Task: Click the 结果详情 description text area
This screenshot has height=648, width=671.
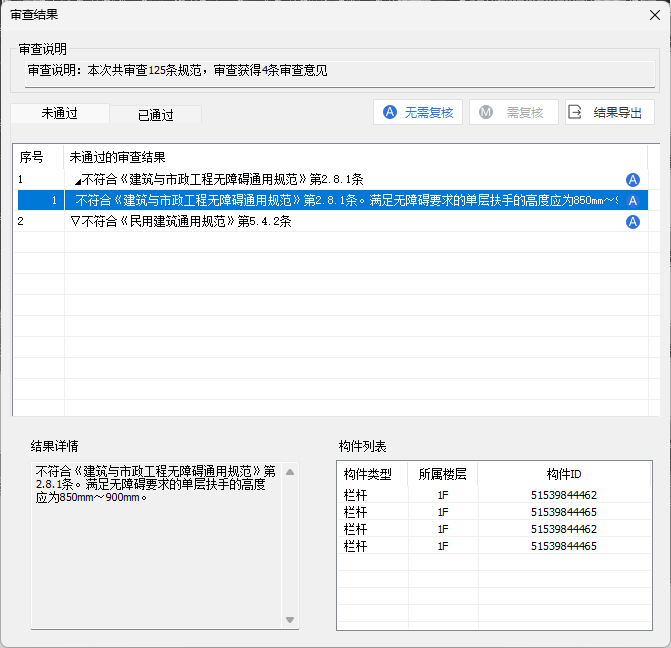Action: [x=156, y=545]
